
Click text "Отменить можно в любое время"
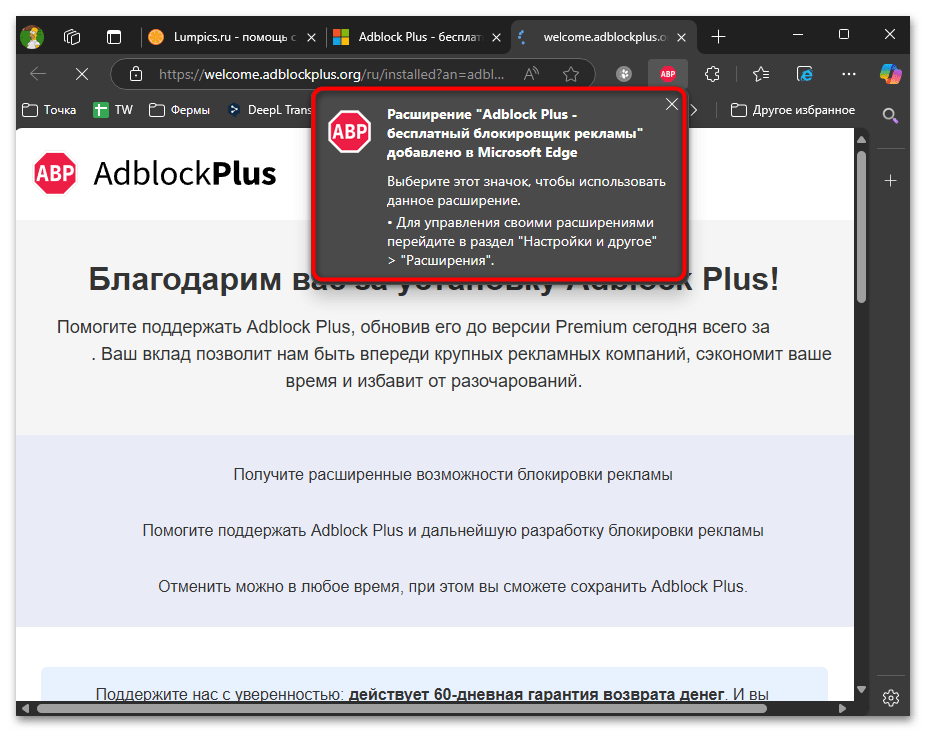[x=279, y=587]
